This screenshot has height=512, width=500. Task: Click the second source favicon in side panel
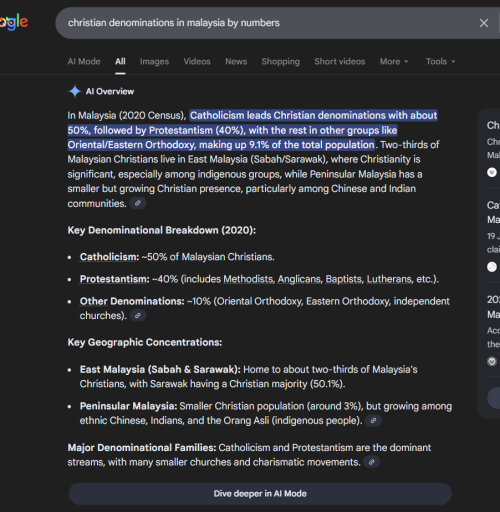(492, 267)
